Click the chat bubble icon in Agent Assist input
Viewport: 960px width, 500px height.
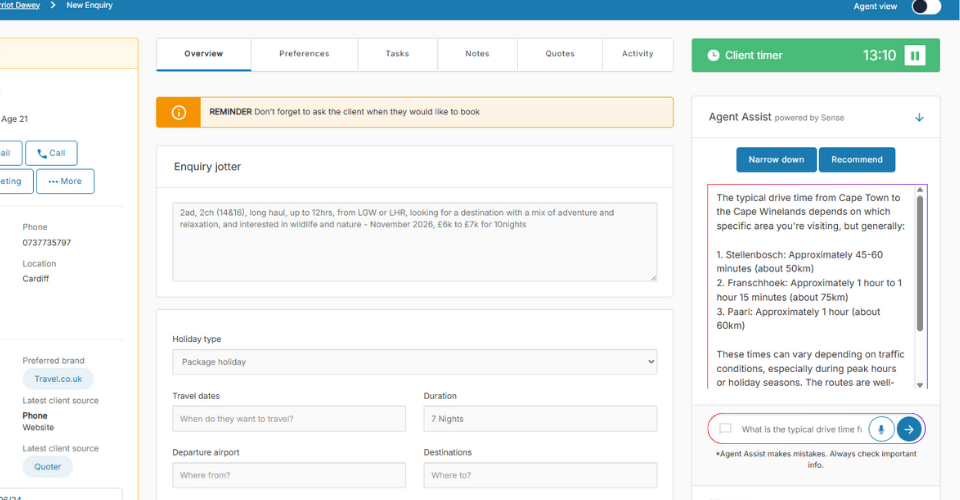tap(726, 429)
